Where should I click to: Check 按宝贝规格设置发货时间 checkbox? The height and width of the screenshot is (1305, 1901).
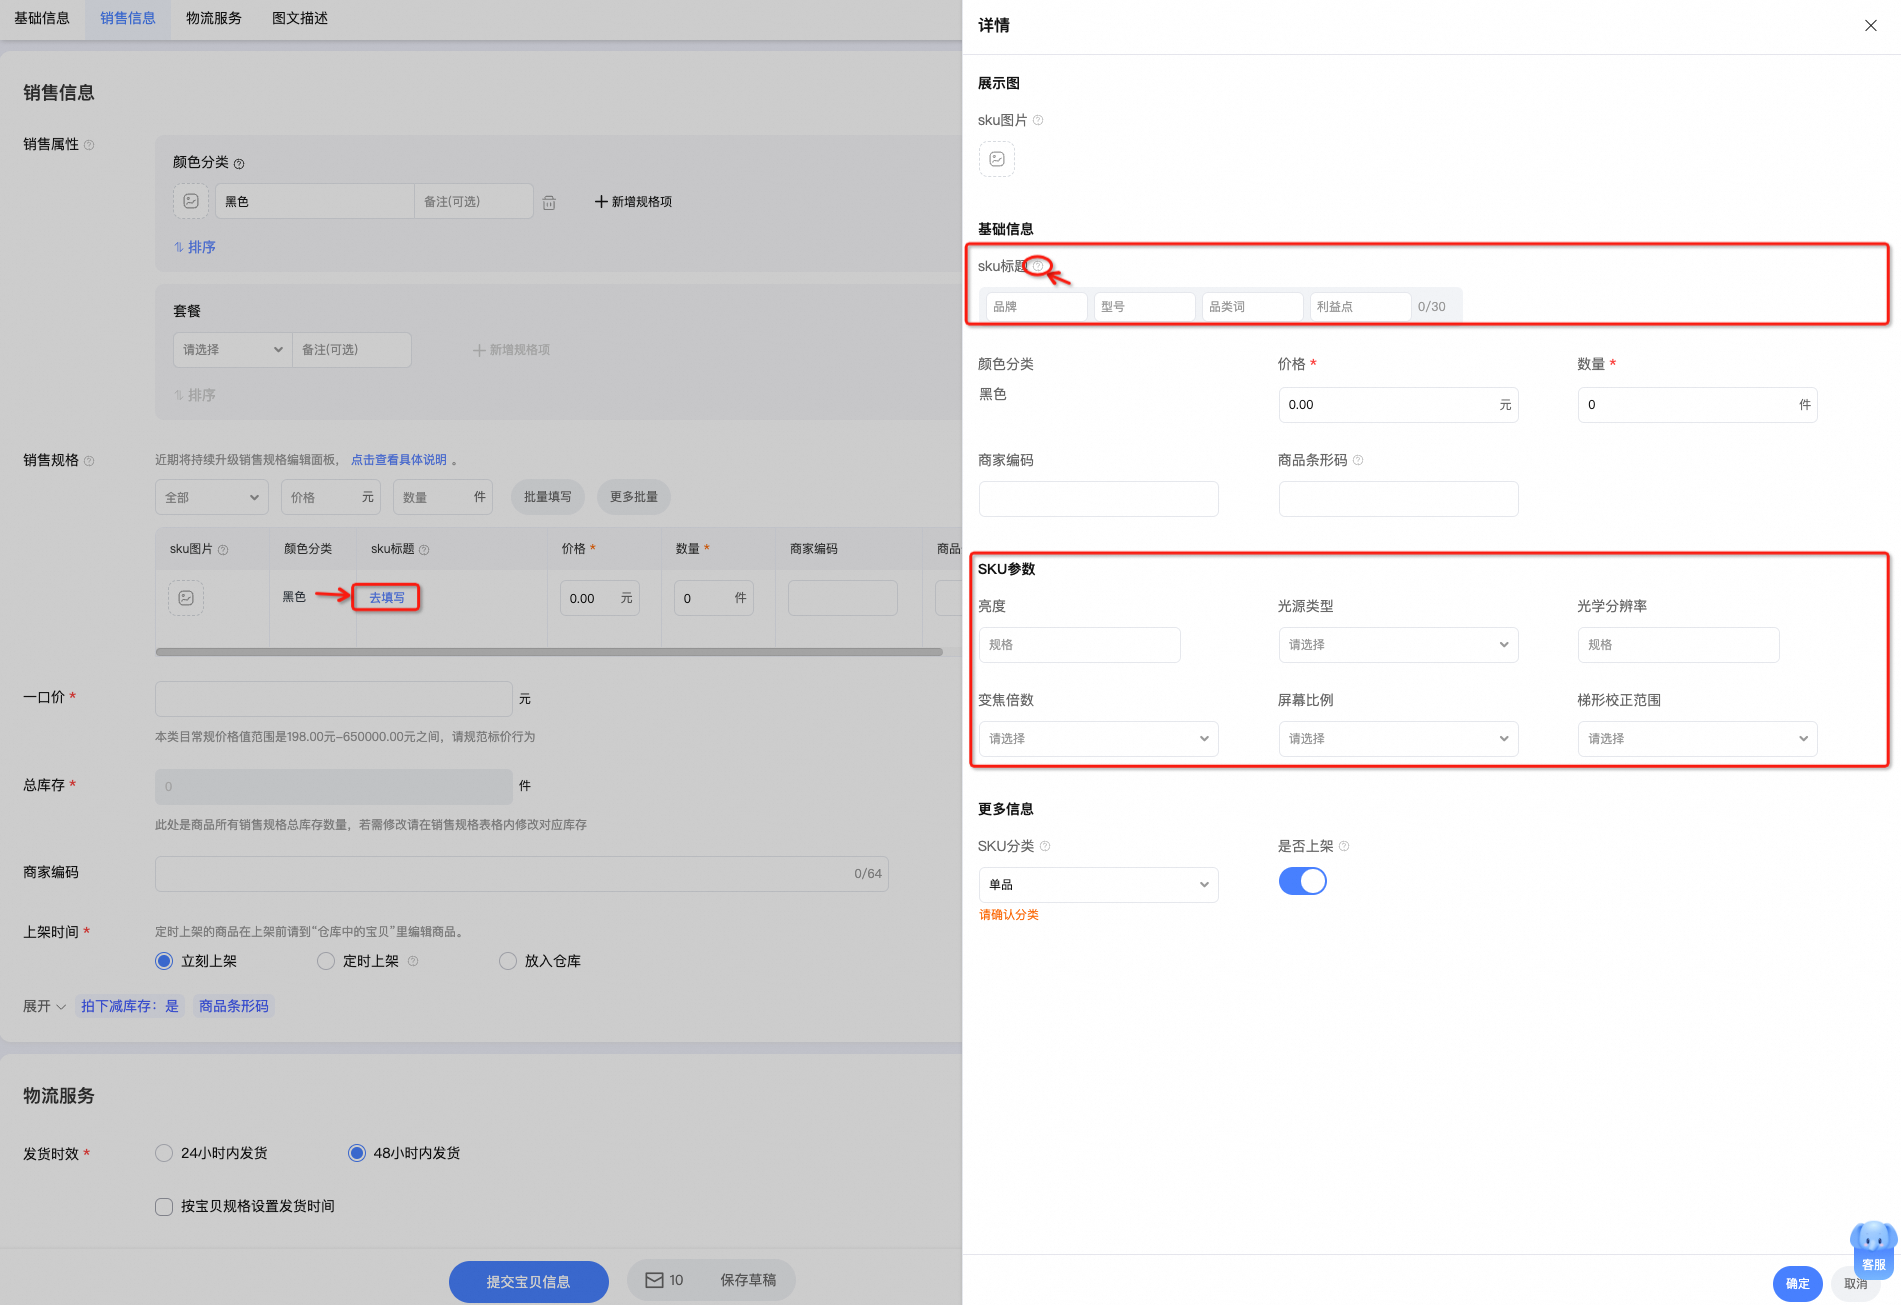coord(164,1206)
